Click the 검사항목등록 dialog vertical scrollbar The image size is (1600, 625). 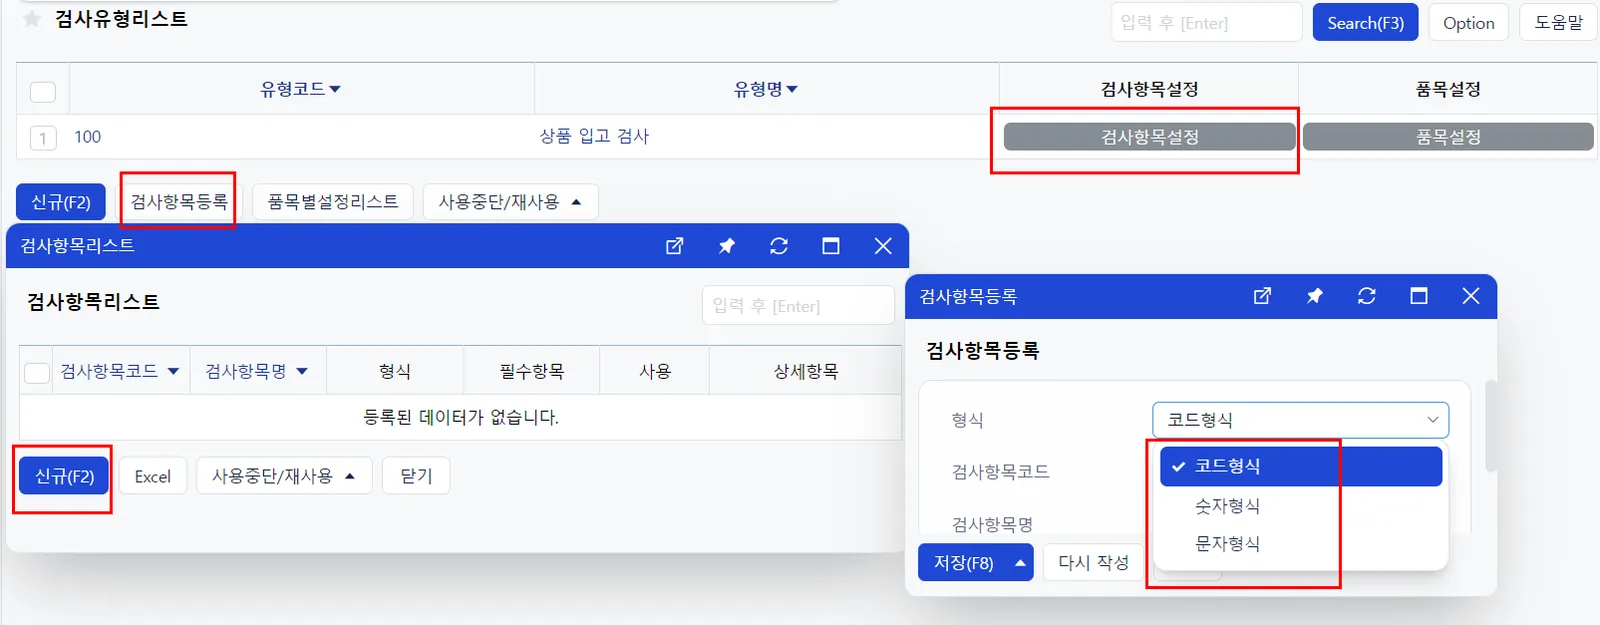[1491, 425]
